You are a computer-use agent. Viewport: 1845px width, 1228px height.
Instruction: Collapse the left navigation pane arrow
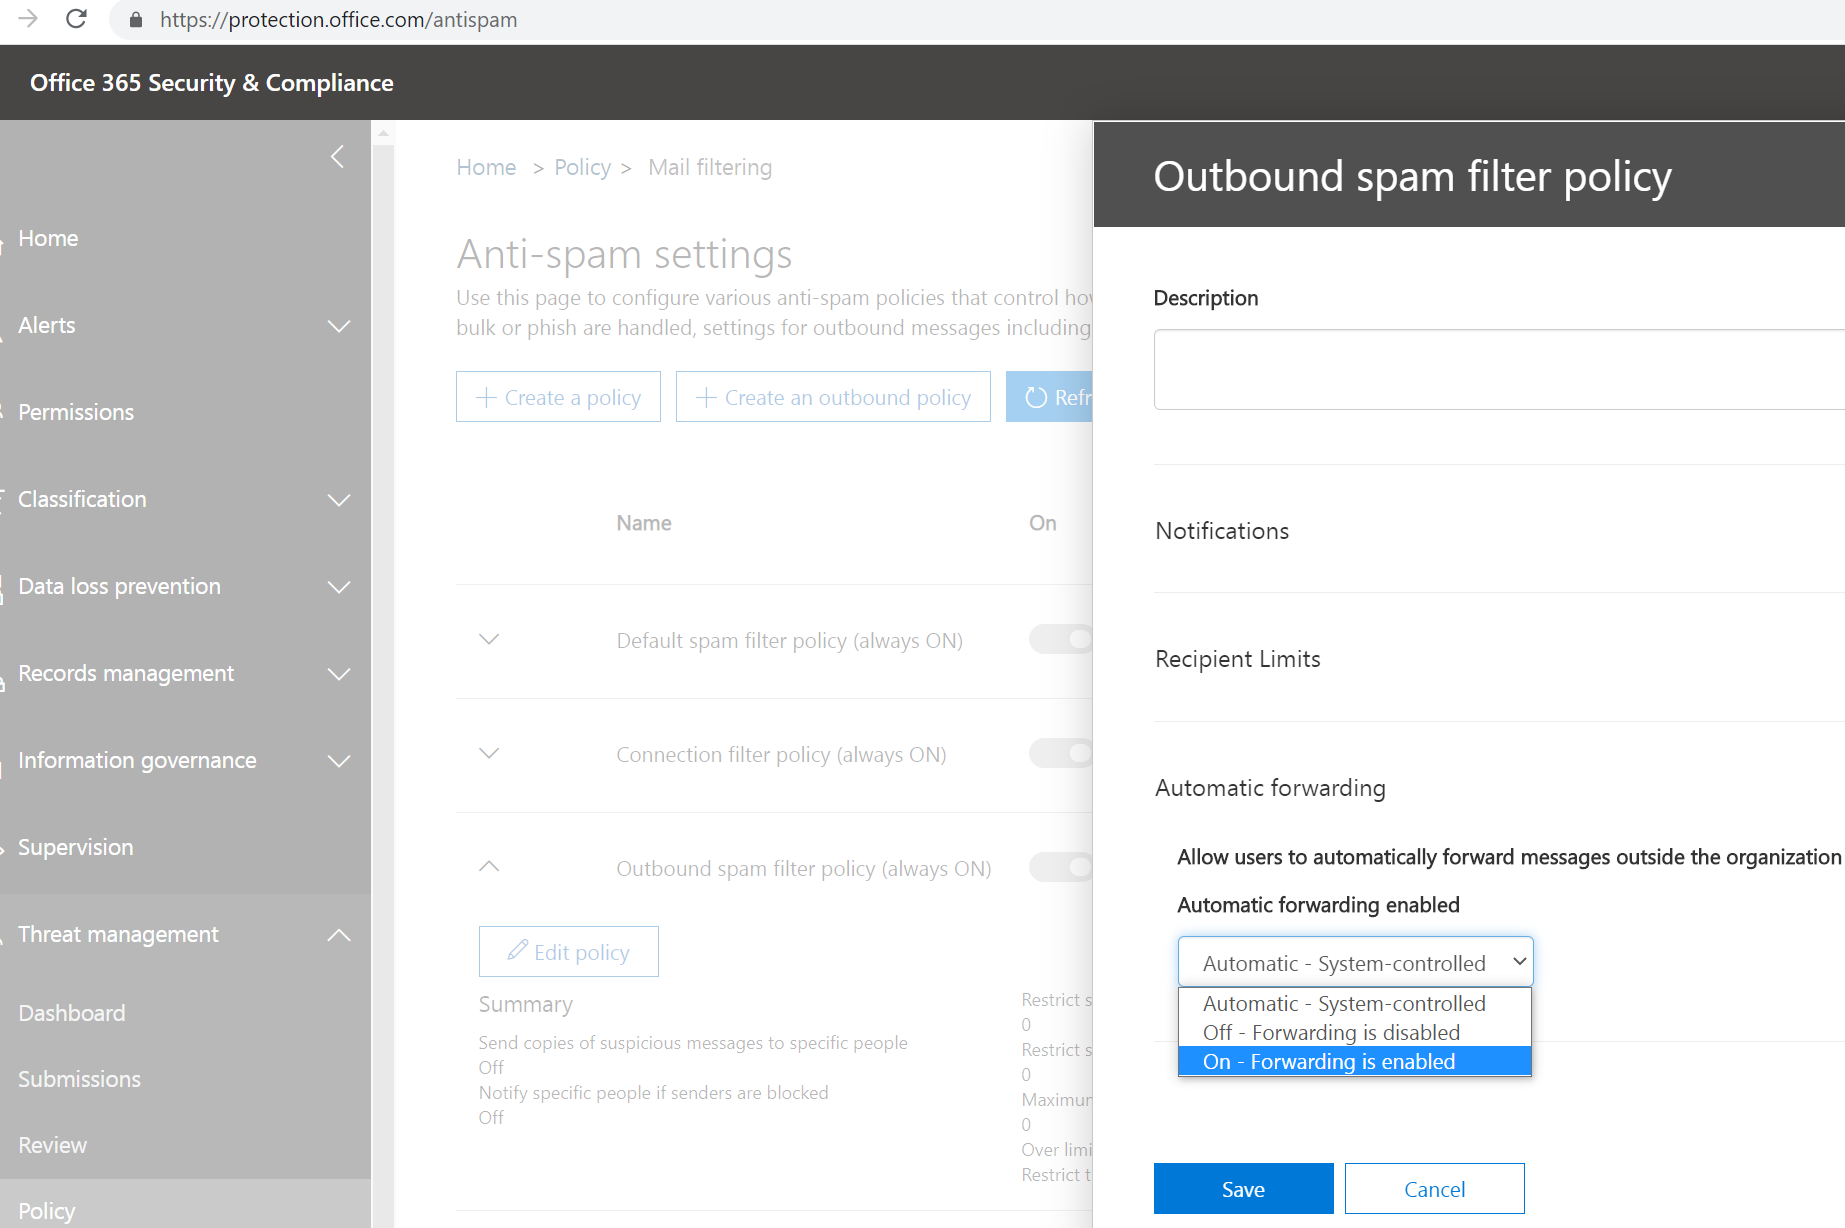click(x=338, y=157)
